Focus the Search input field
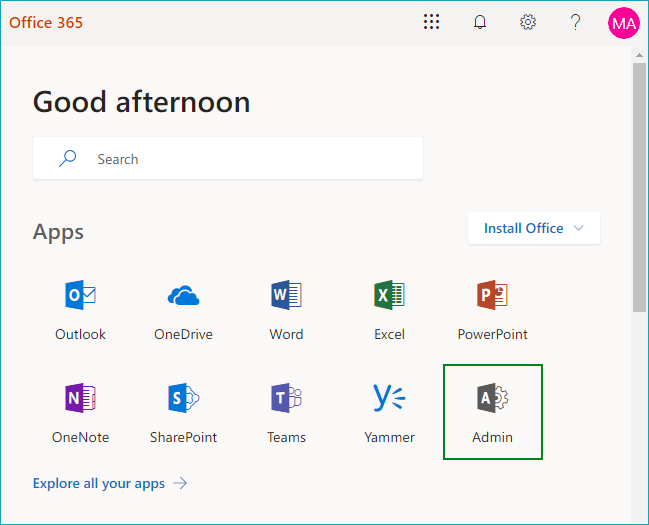This screenshot has height=525, width=649. tap(228, 158)
